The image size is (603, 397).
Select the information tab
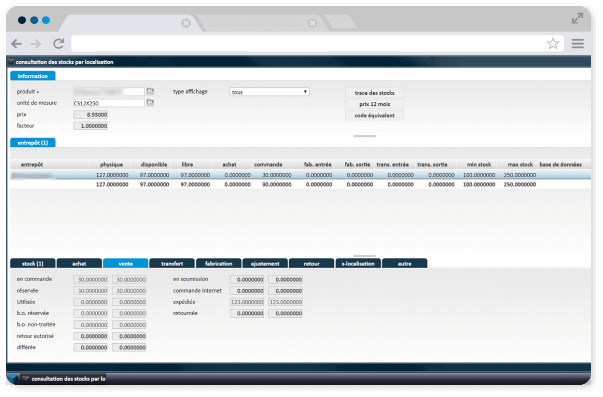[33, 76]
